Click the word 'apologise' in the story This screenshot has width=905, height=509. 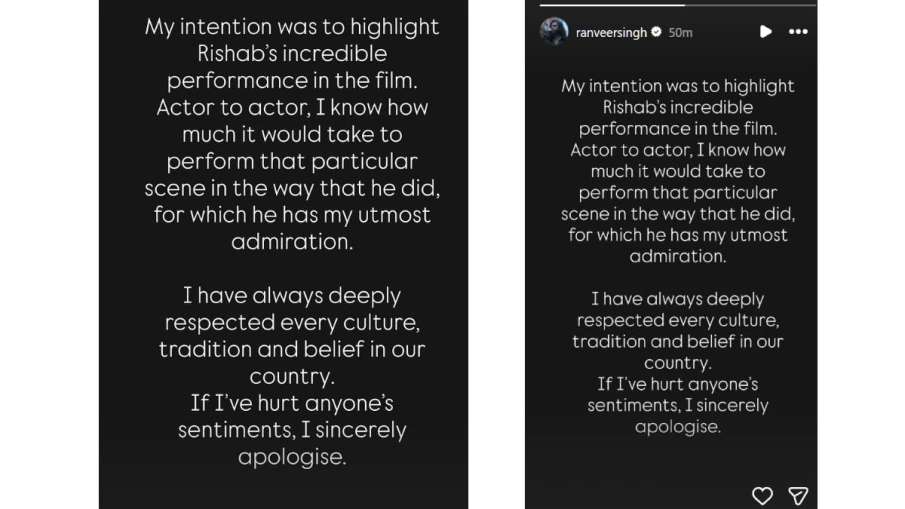pyautogui.click(x=677, y=427)
